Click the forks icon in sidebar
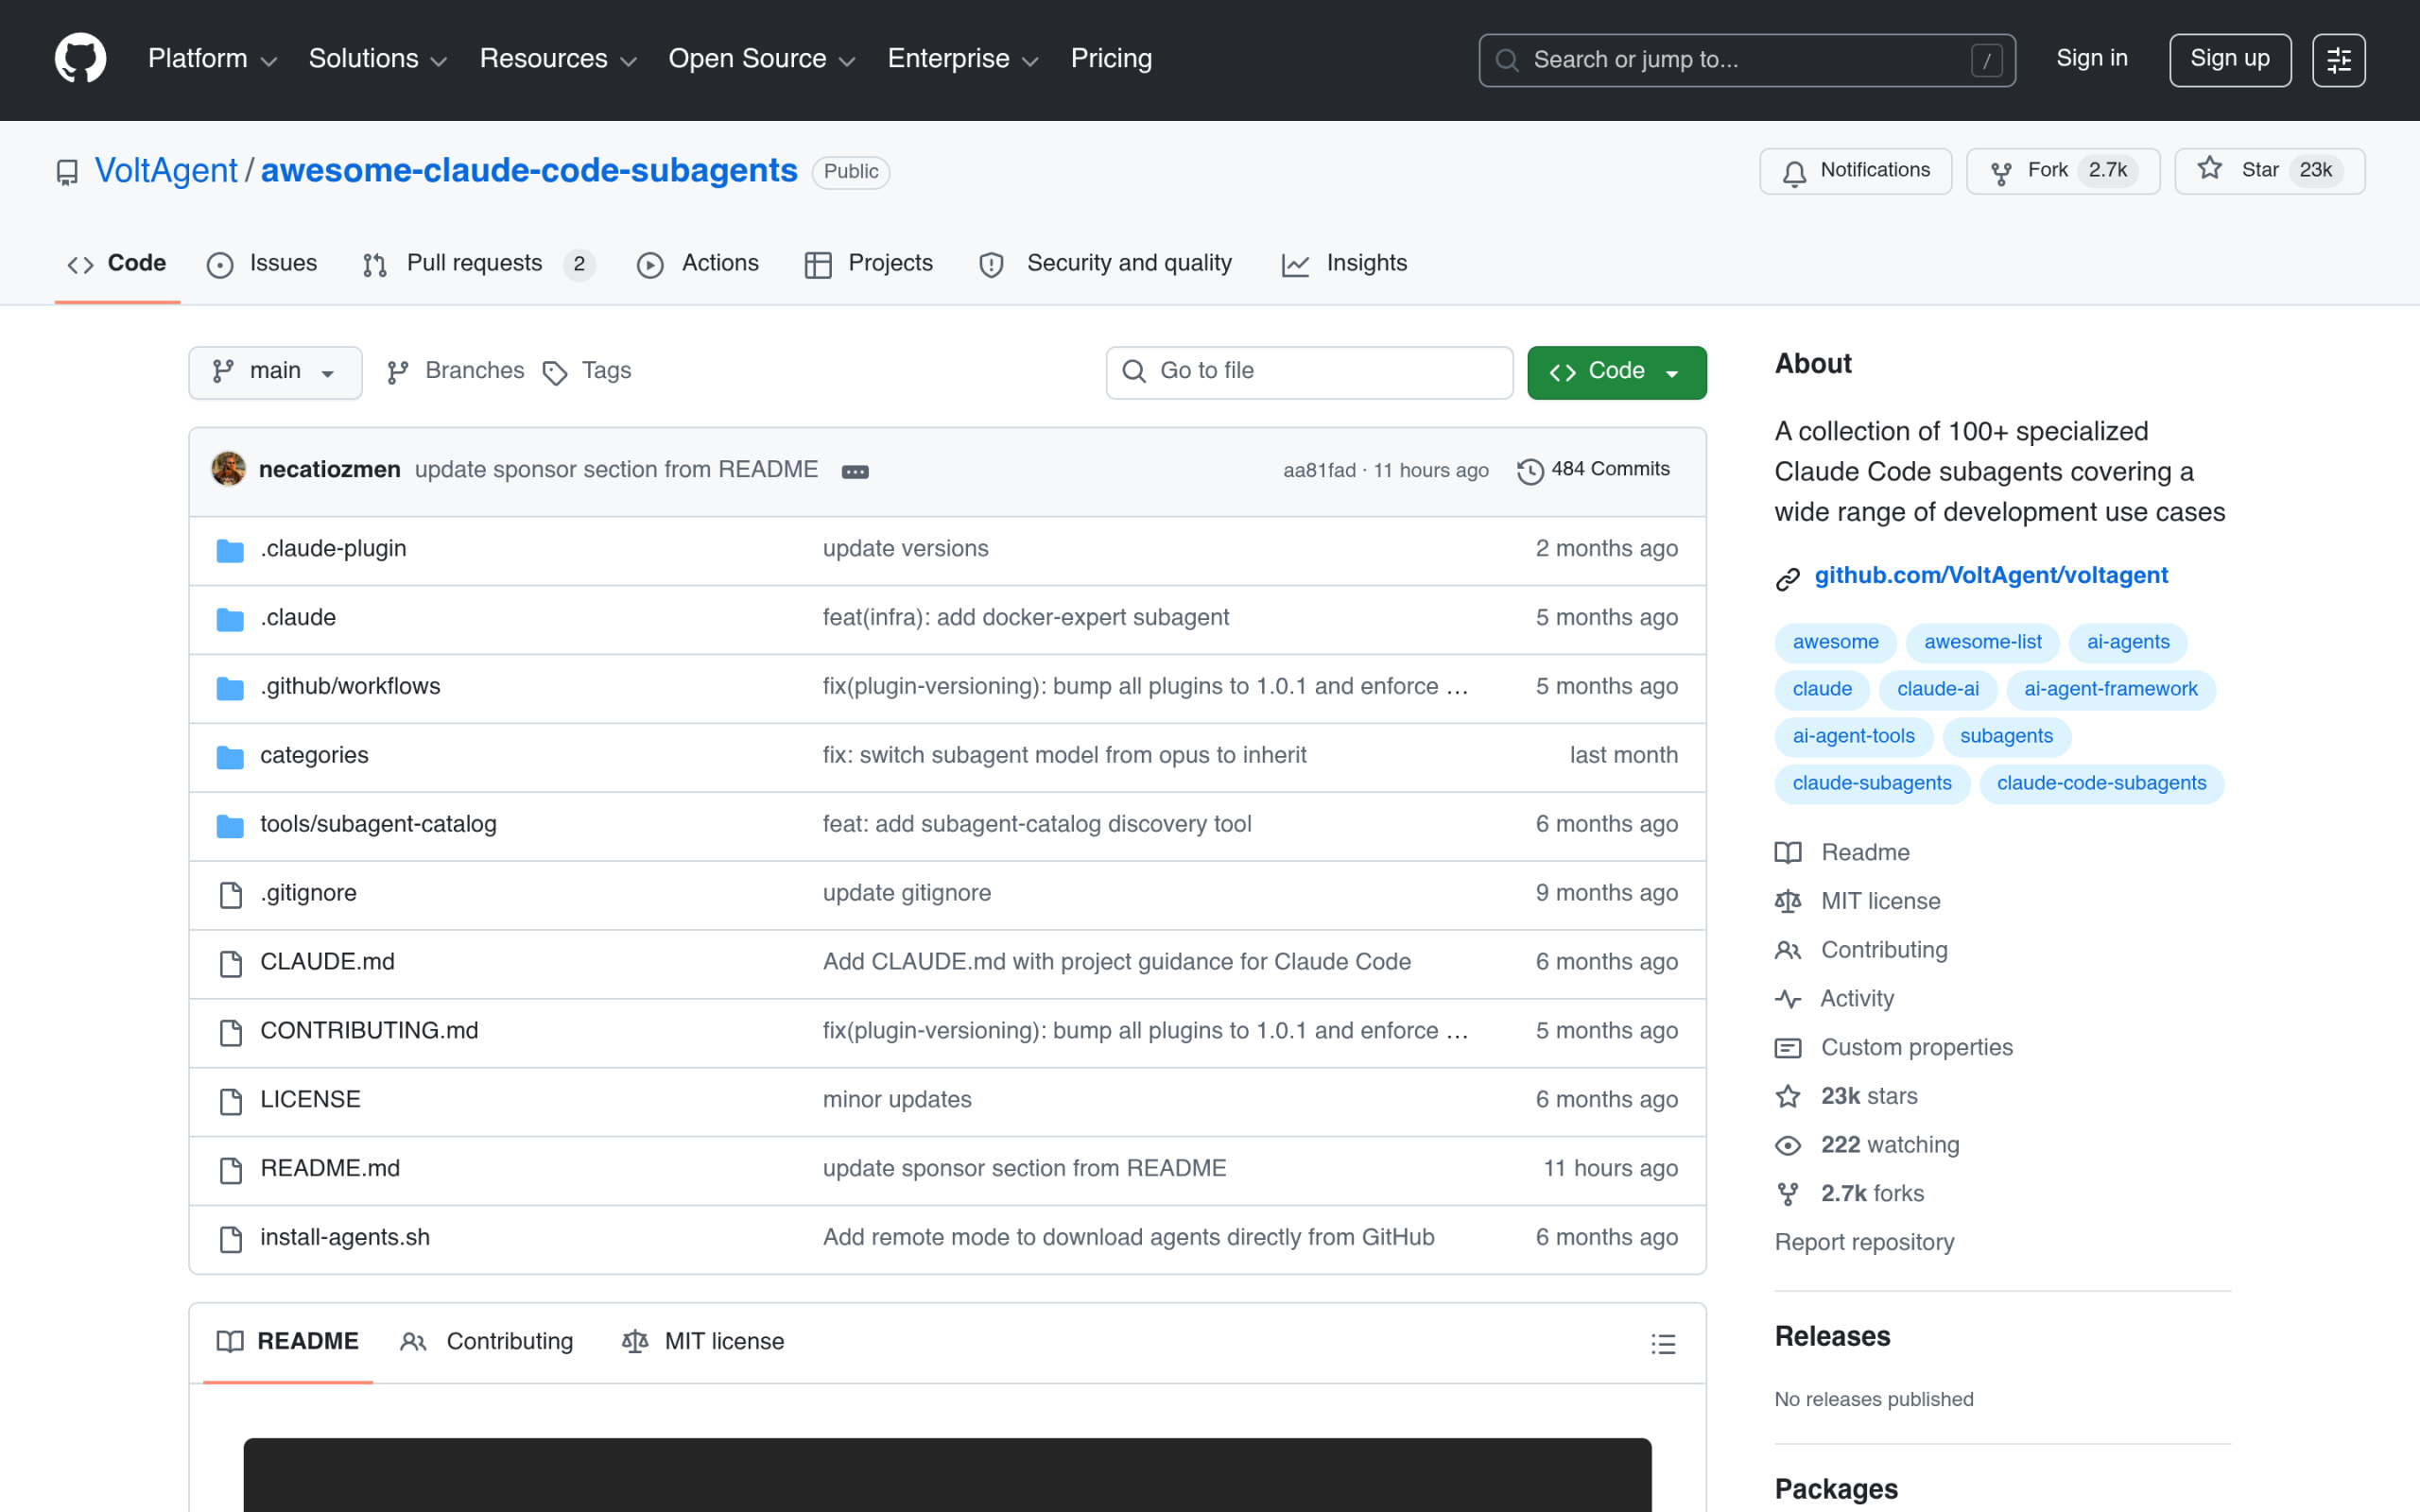The width and height of the screenshot is (2420, 1512). click(x=1788, y=1193)
